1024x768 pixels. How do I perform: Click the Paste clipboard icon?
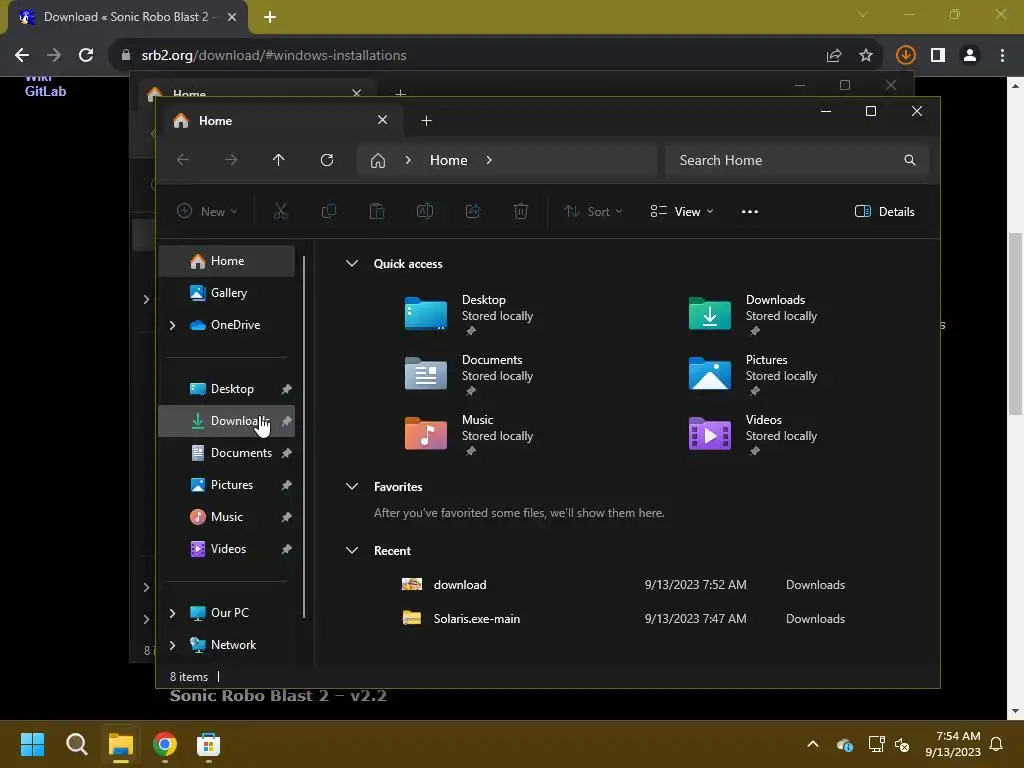377,211
